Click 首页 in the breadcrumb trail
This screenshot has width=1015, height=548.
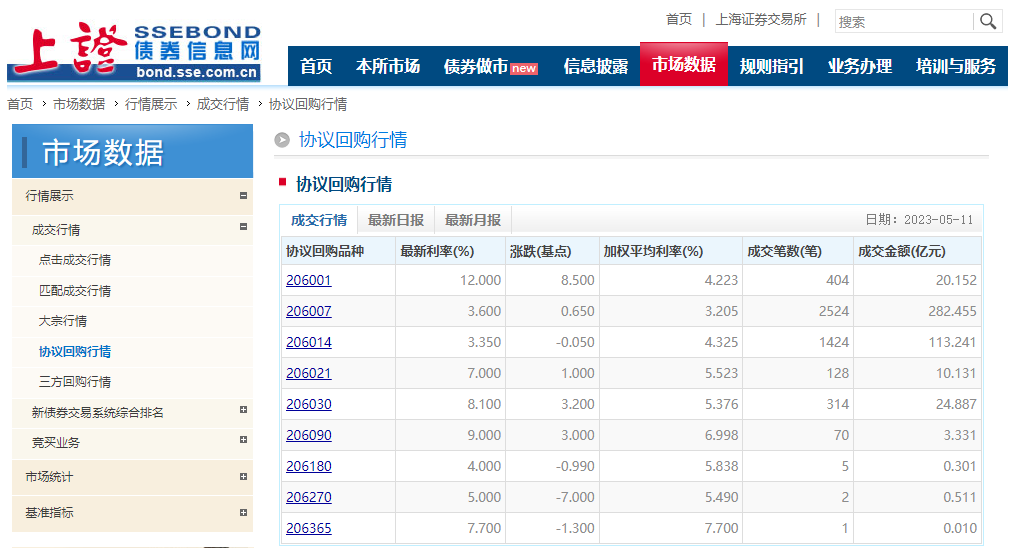pos(20,104)
